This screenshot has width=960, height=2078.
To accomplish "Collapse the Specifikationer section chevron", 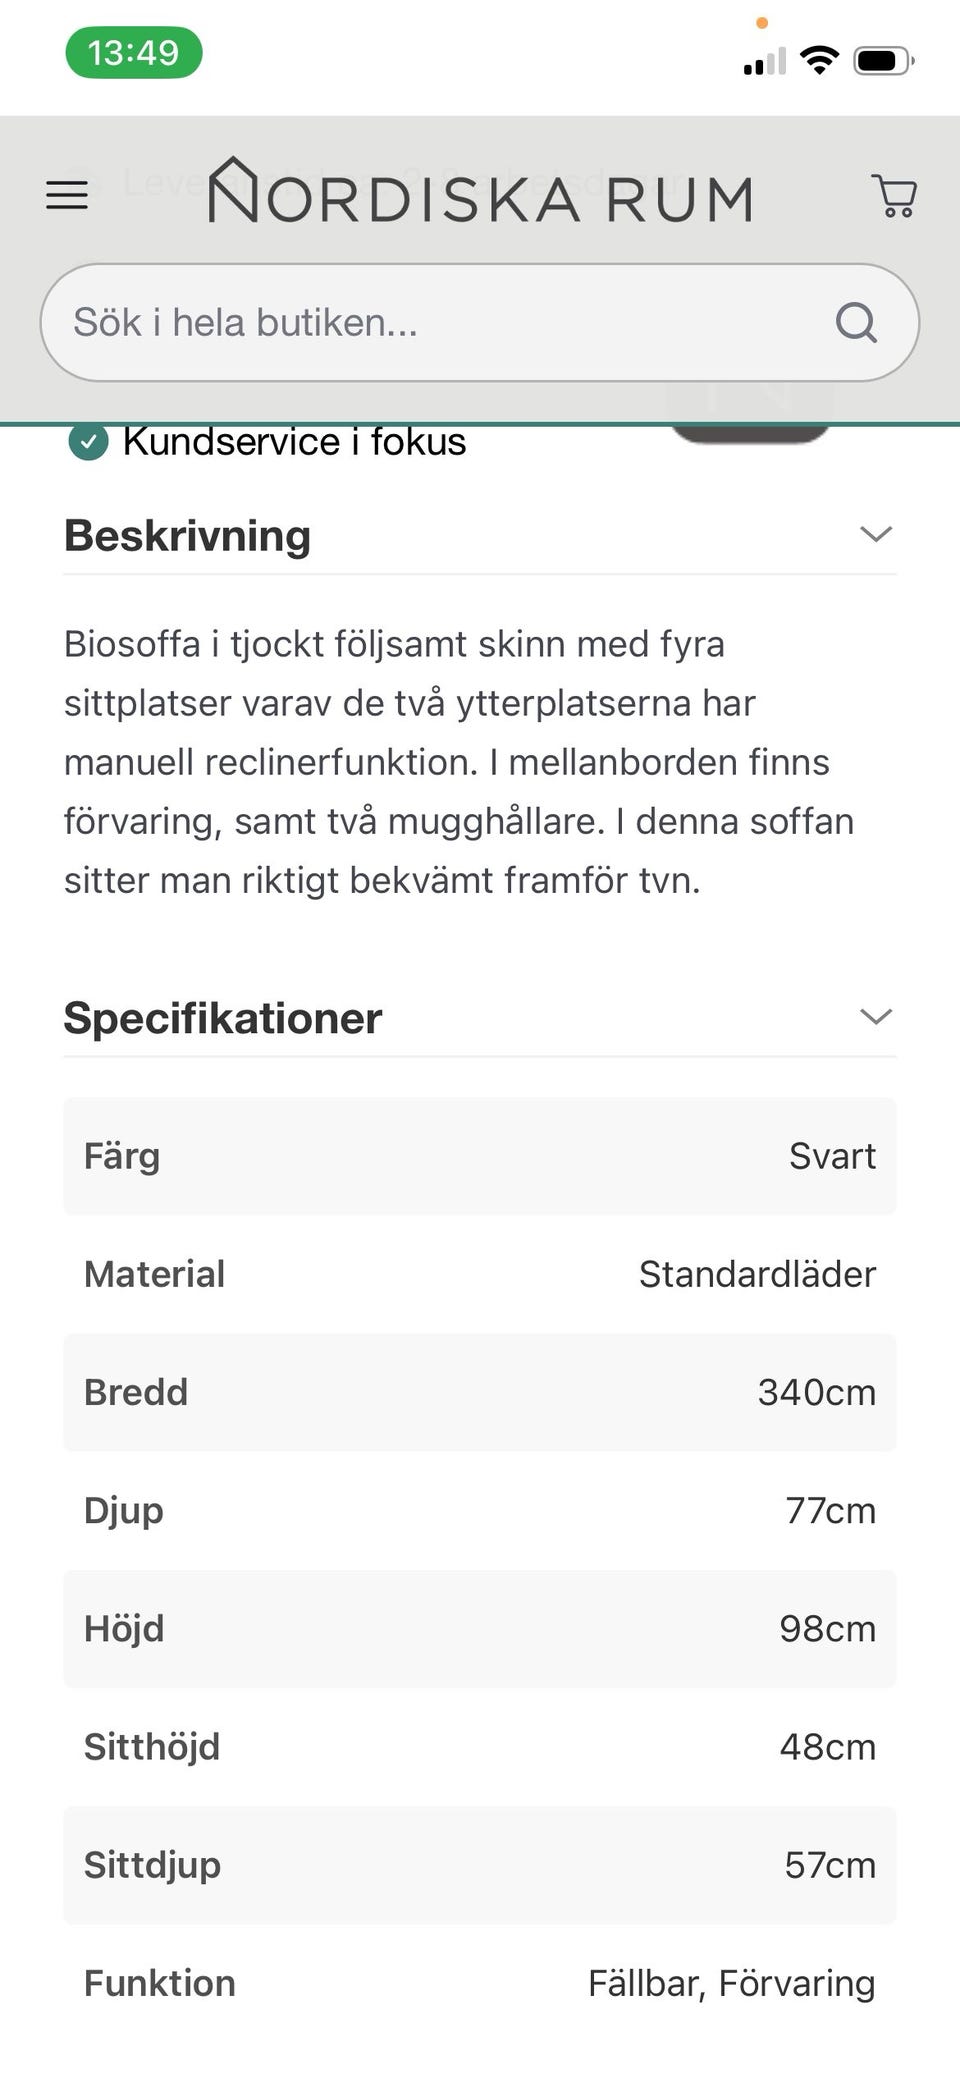I will click(x=875, y=1017).
